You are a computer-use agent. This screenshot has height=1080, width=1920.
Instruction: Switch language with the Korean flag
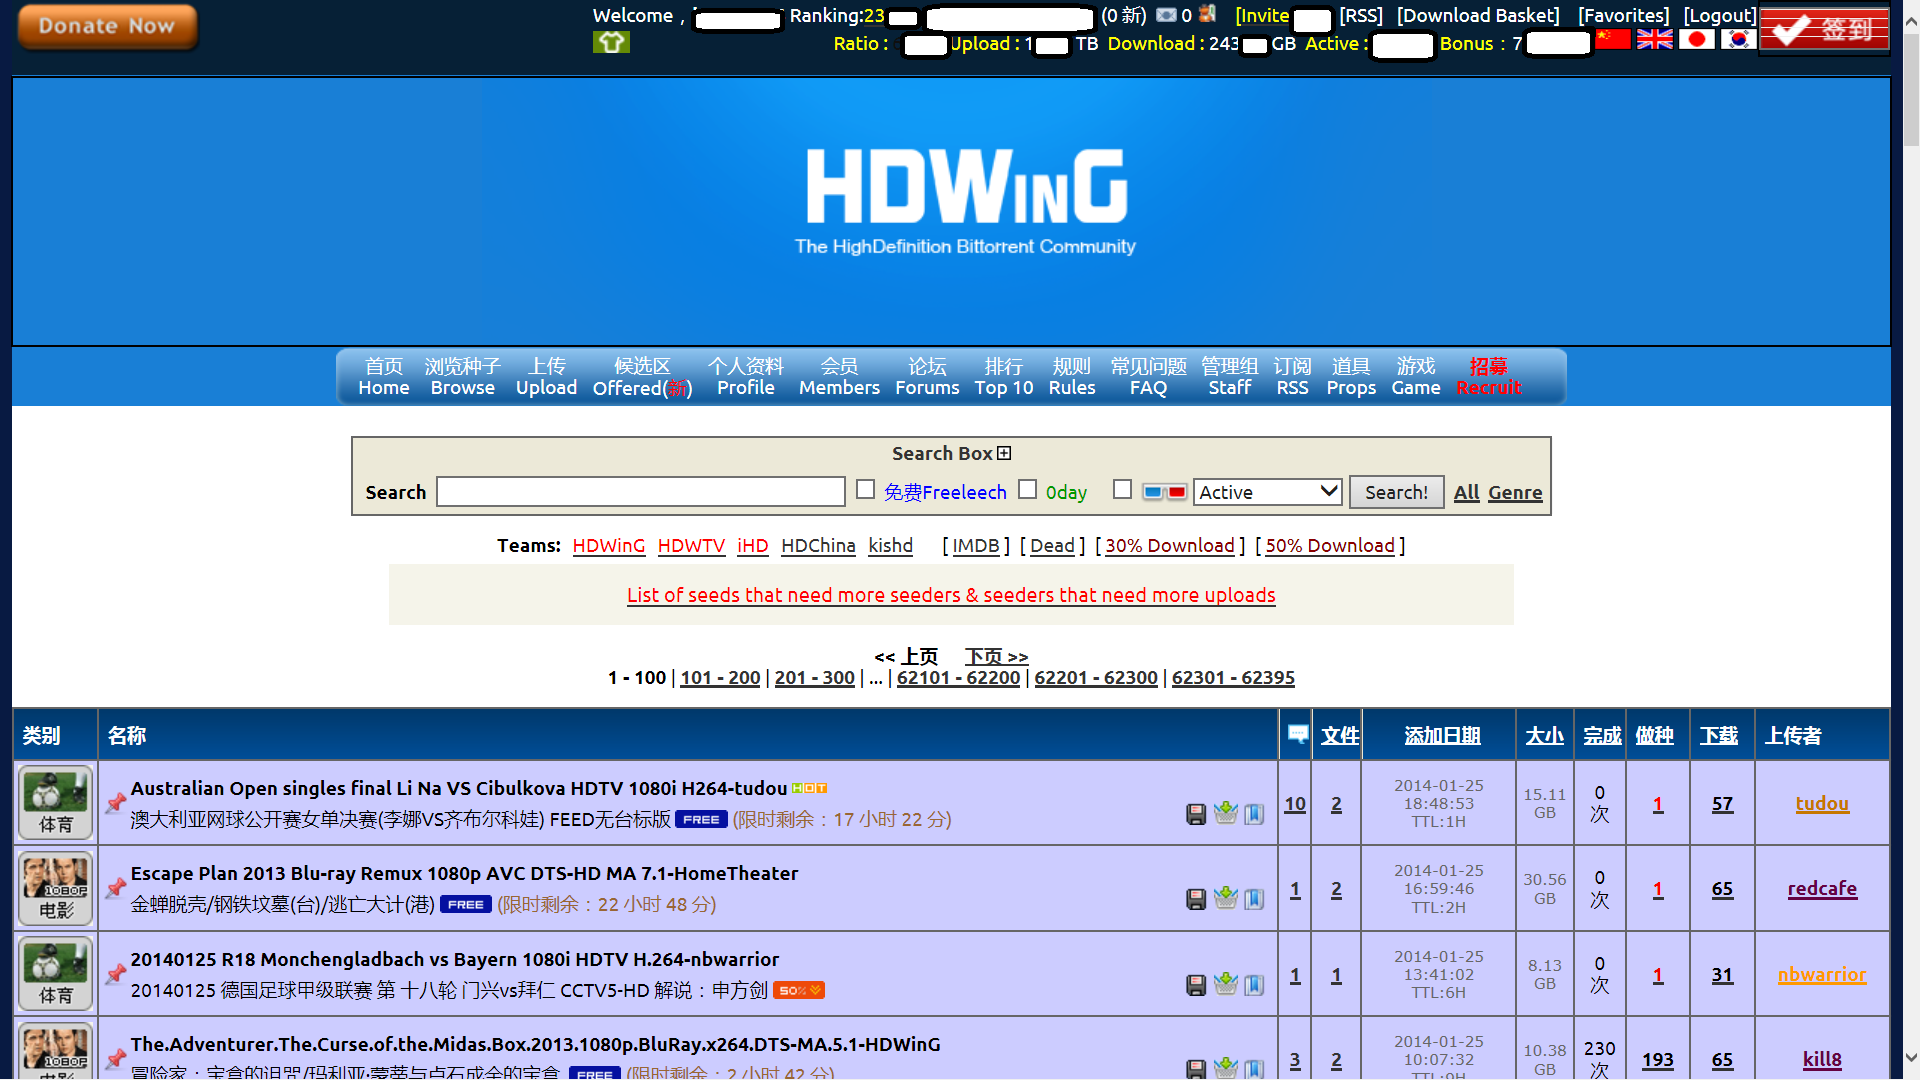pos(1739,40)
